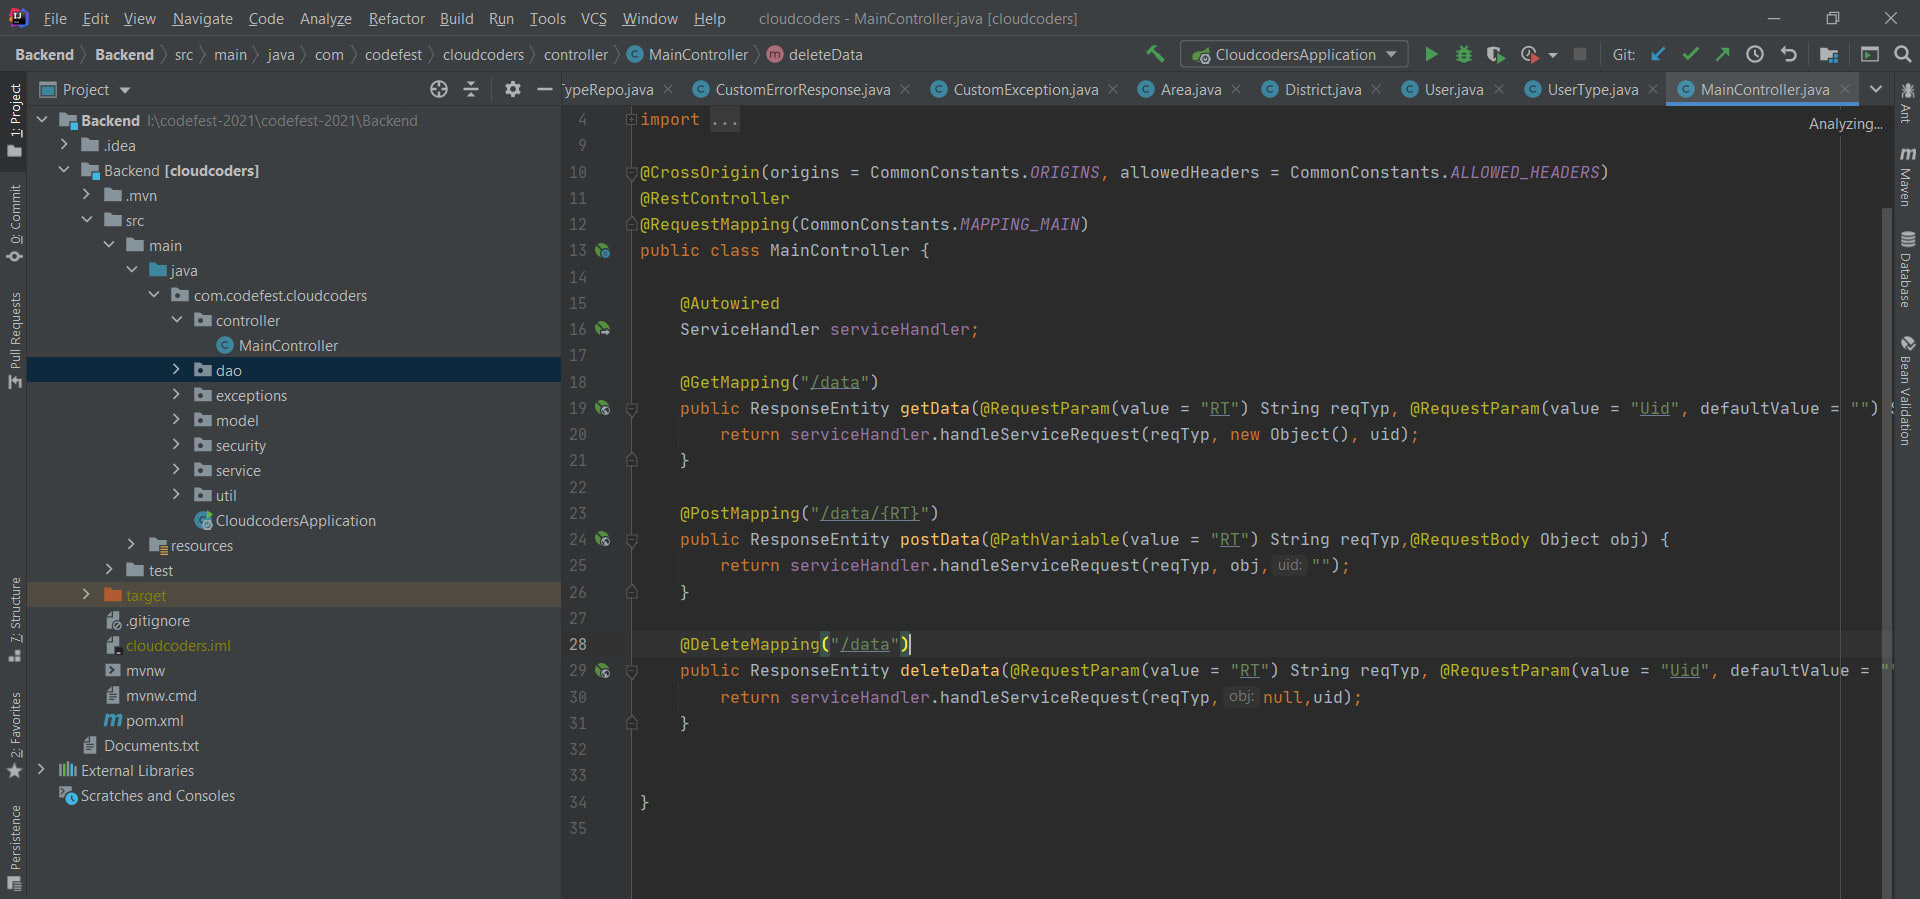The image size is (1920, 899).
Task: Fold the getData method at line 19
Action: [x=632, y=409]
